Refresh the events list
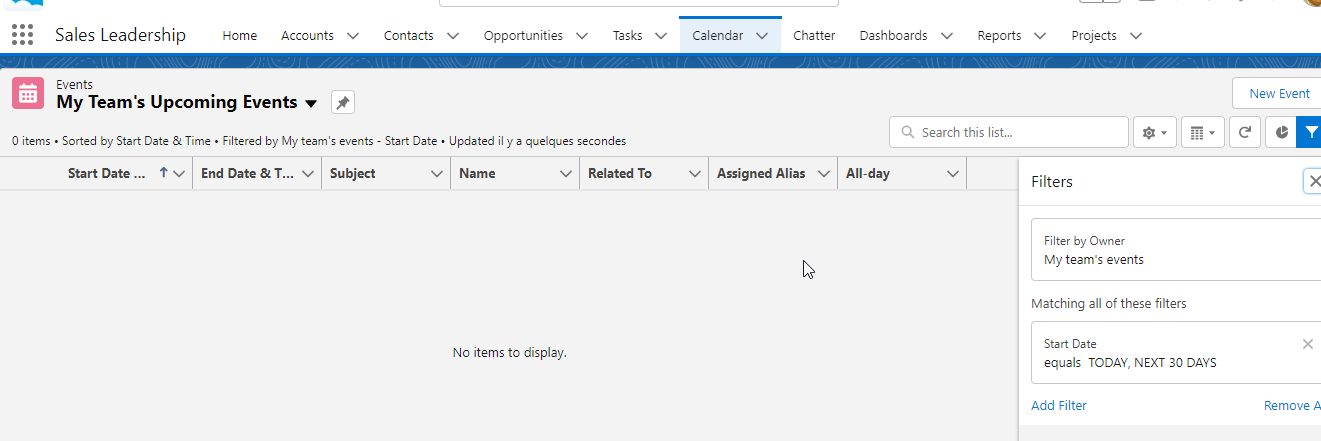 1244,132
